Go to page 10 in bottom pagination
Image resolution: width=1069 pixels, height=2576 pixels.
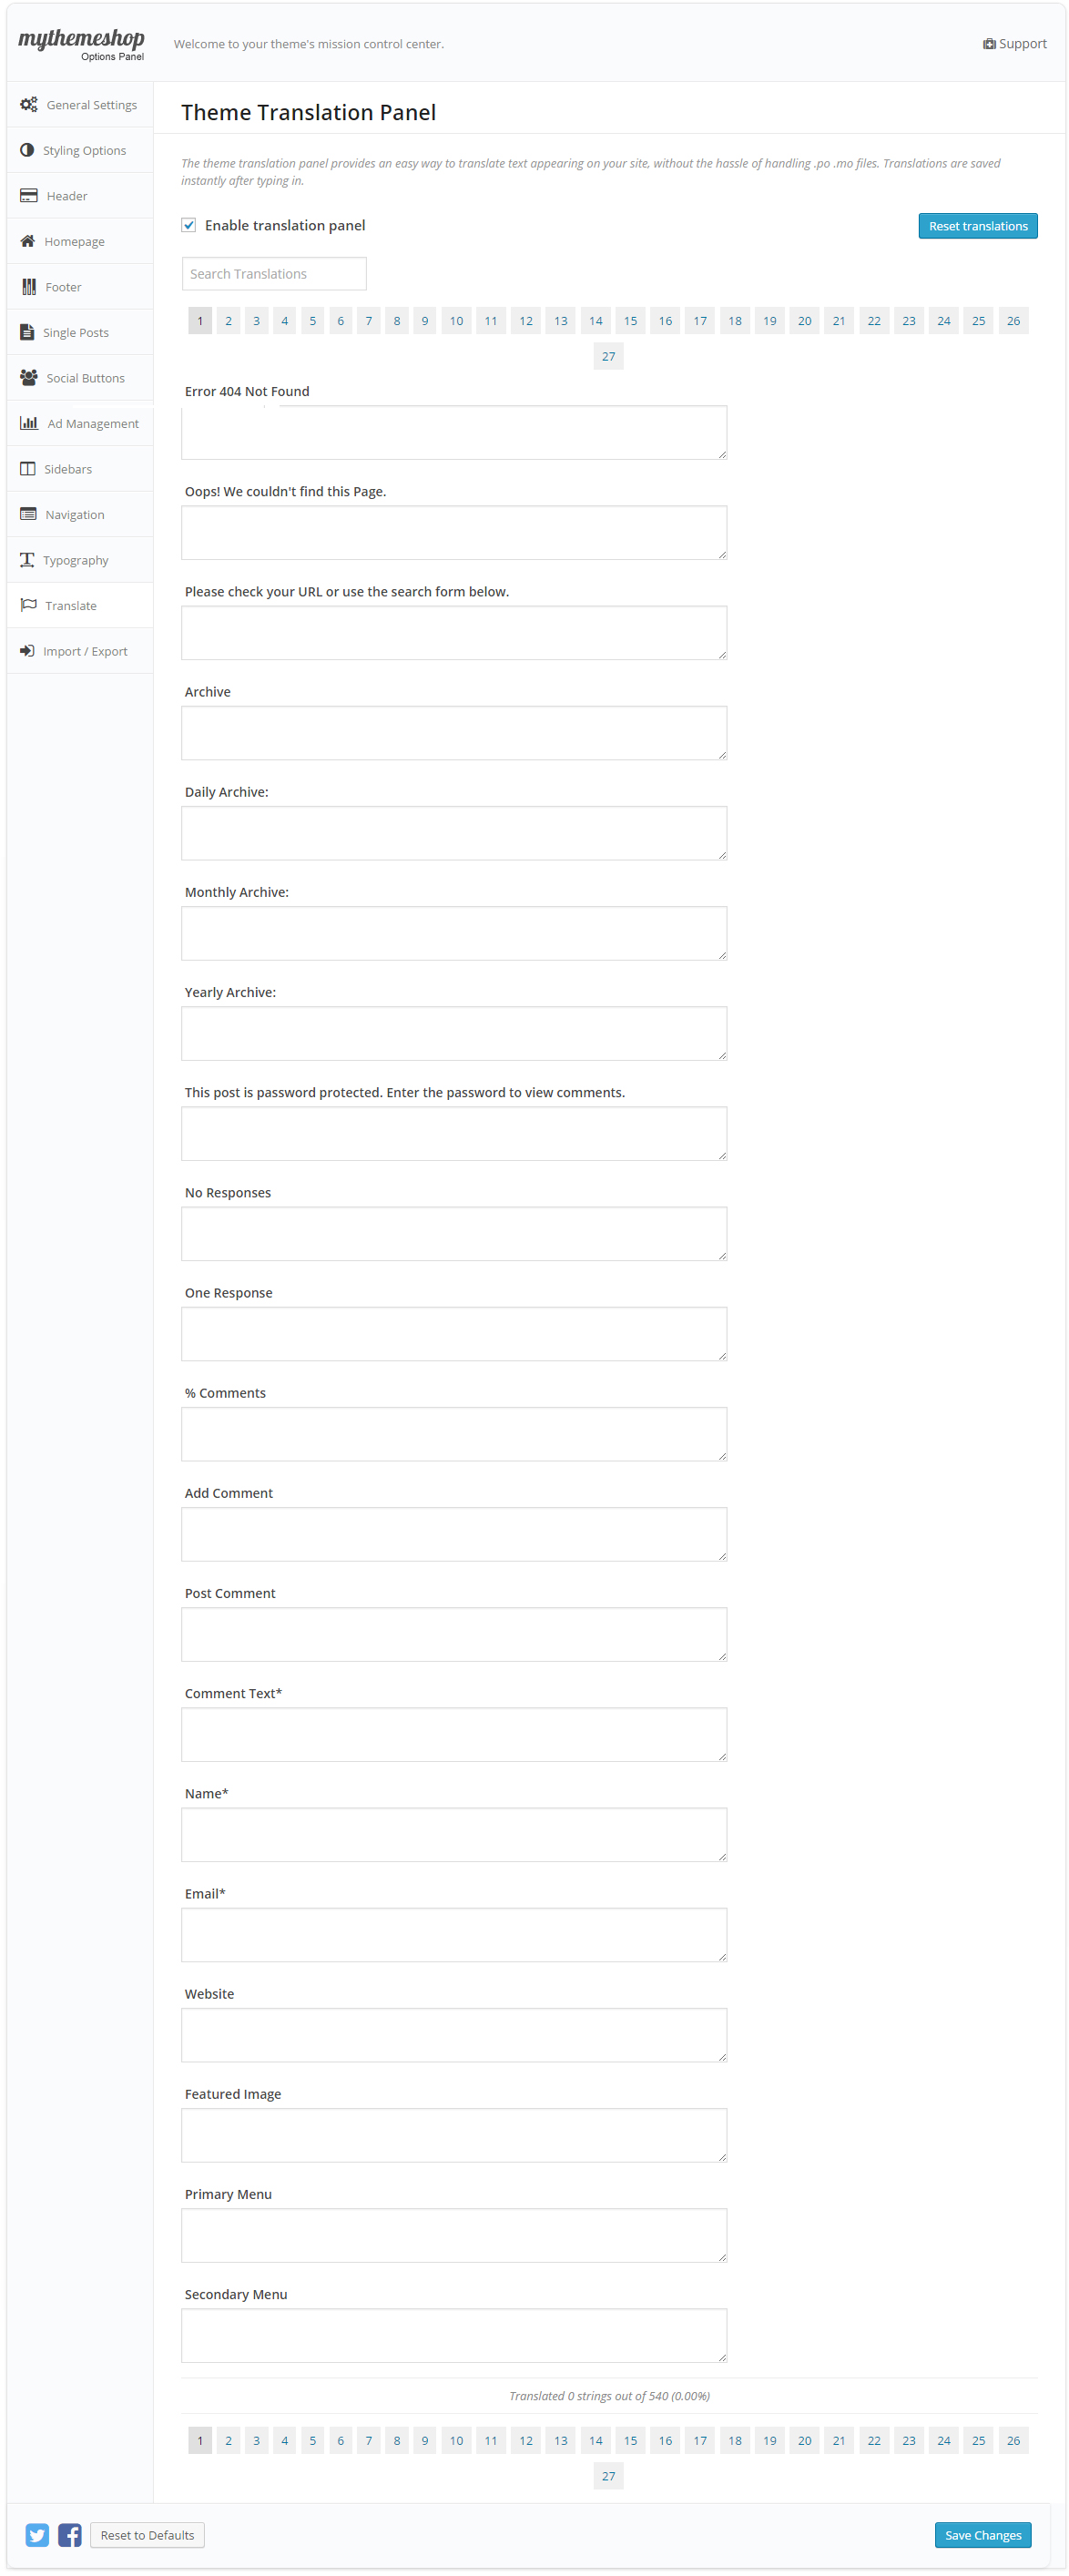pos(456,2440)
